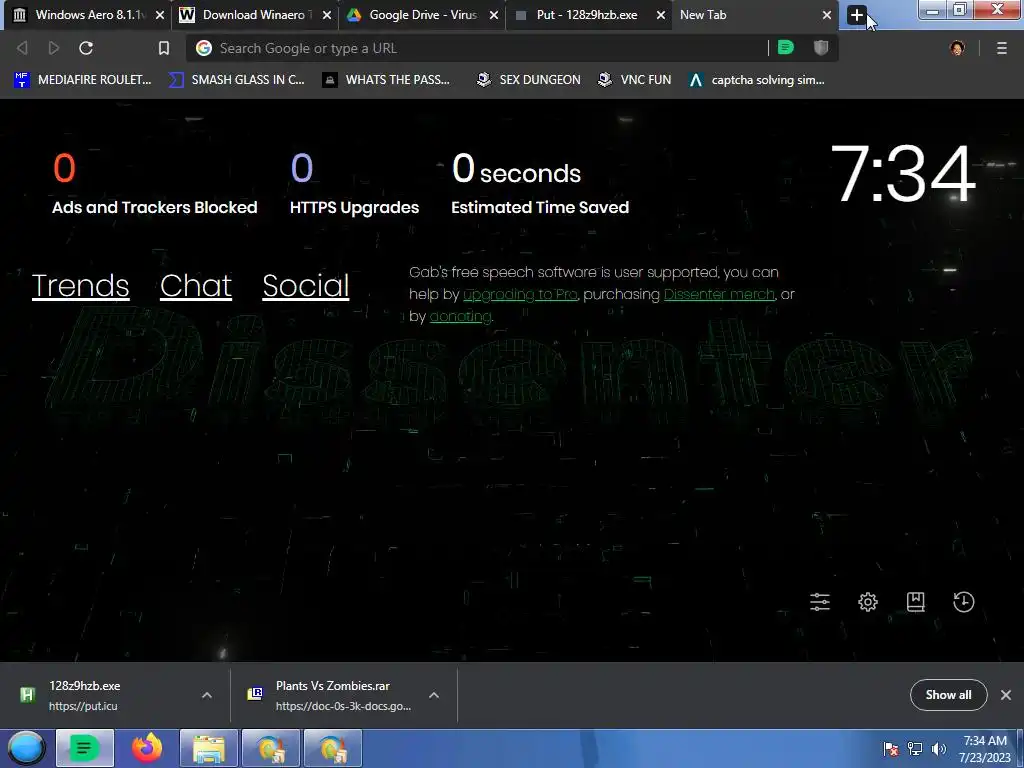Screen dimensions: 1024x768
Task: Close the downloads bar
Action: [x=1006, y=695]
